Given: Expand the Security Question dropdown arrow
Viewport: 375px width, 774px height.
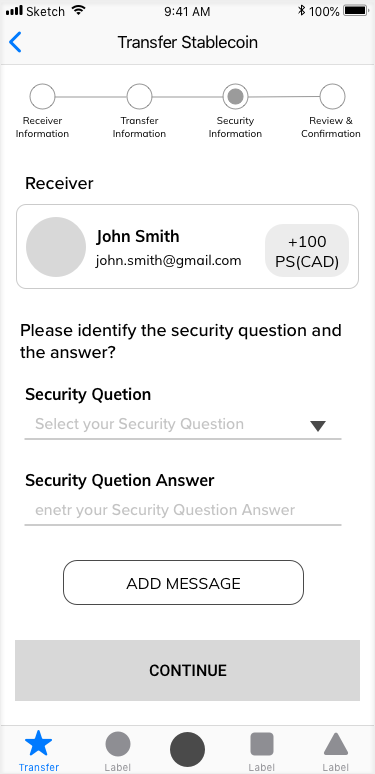Looking at the screenshot, I should (318, 426).
